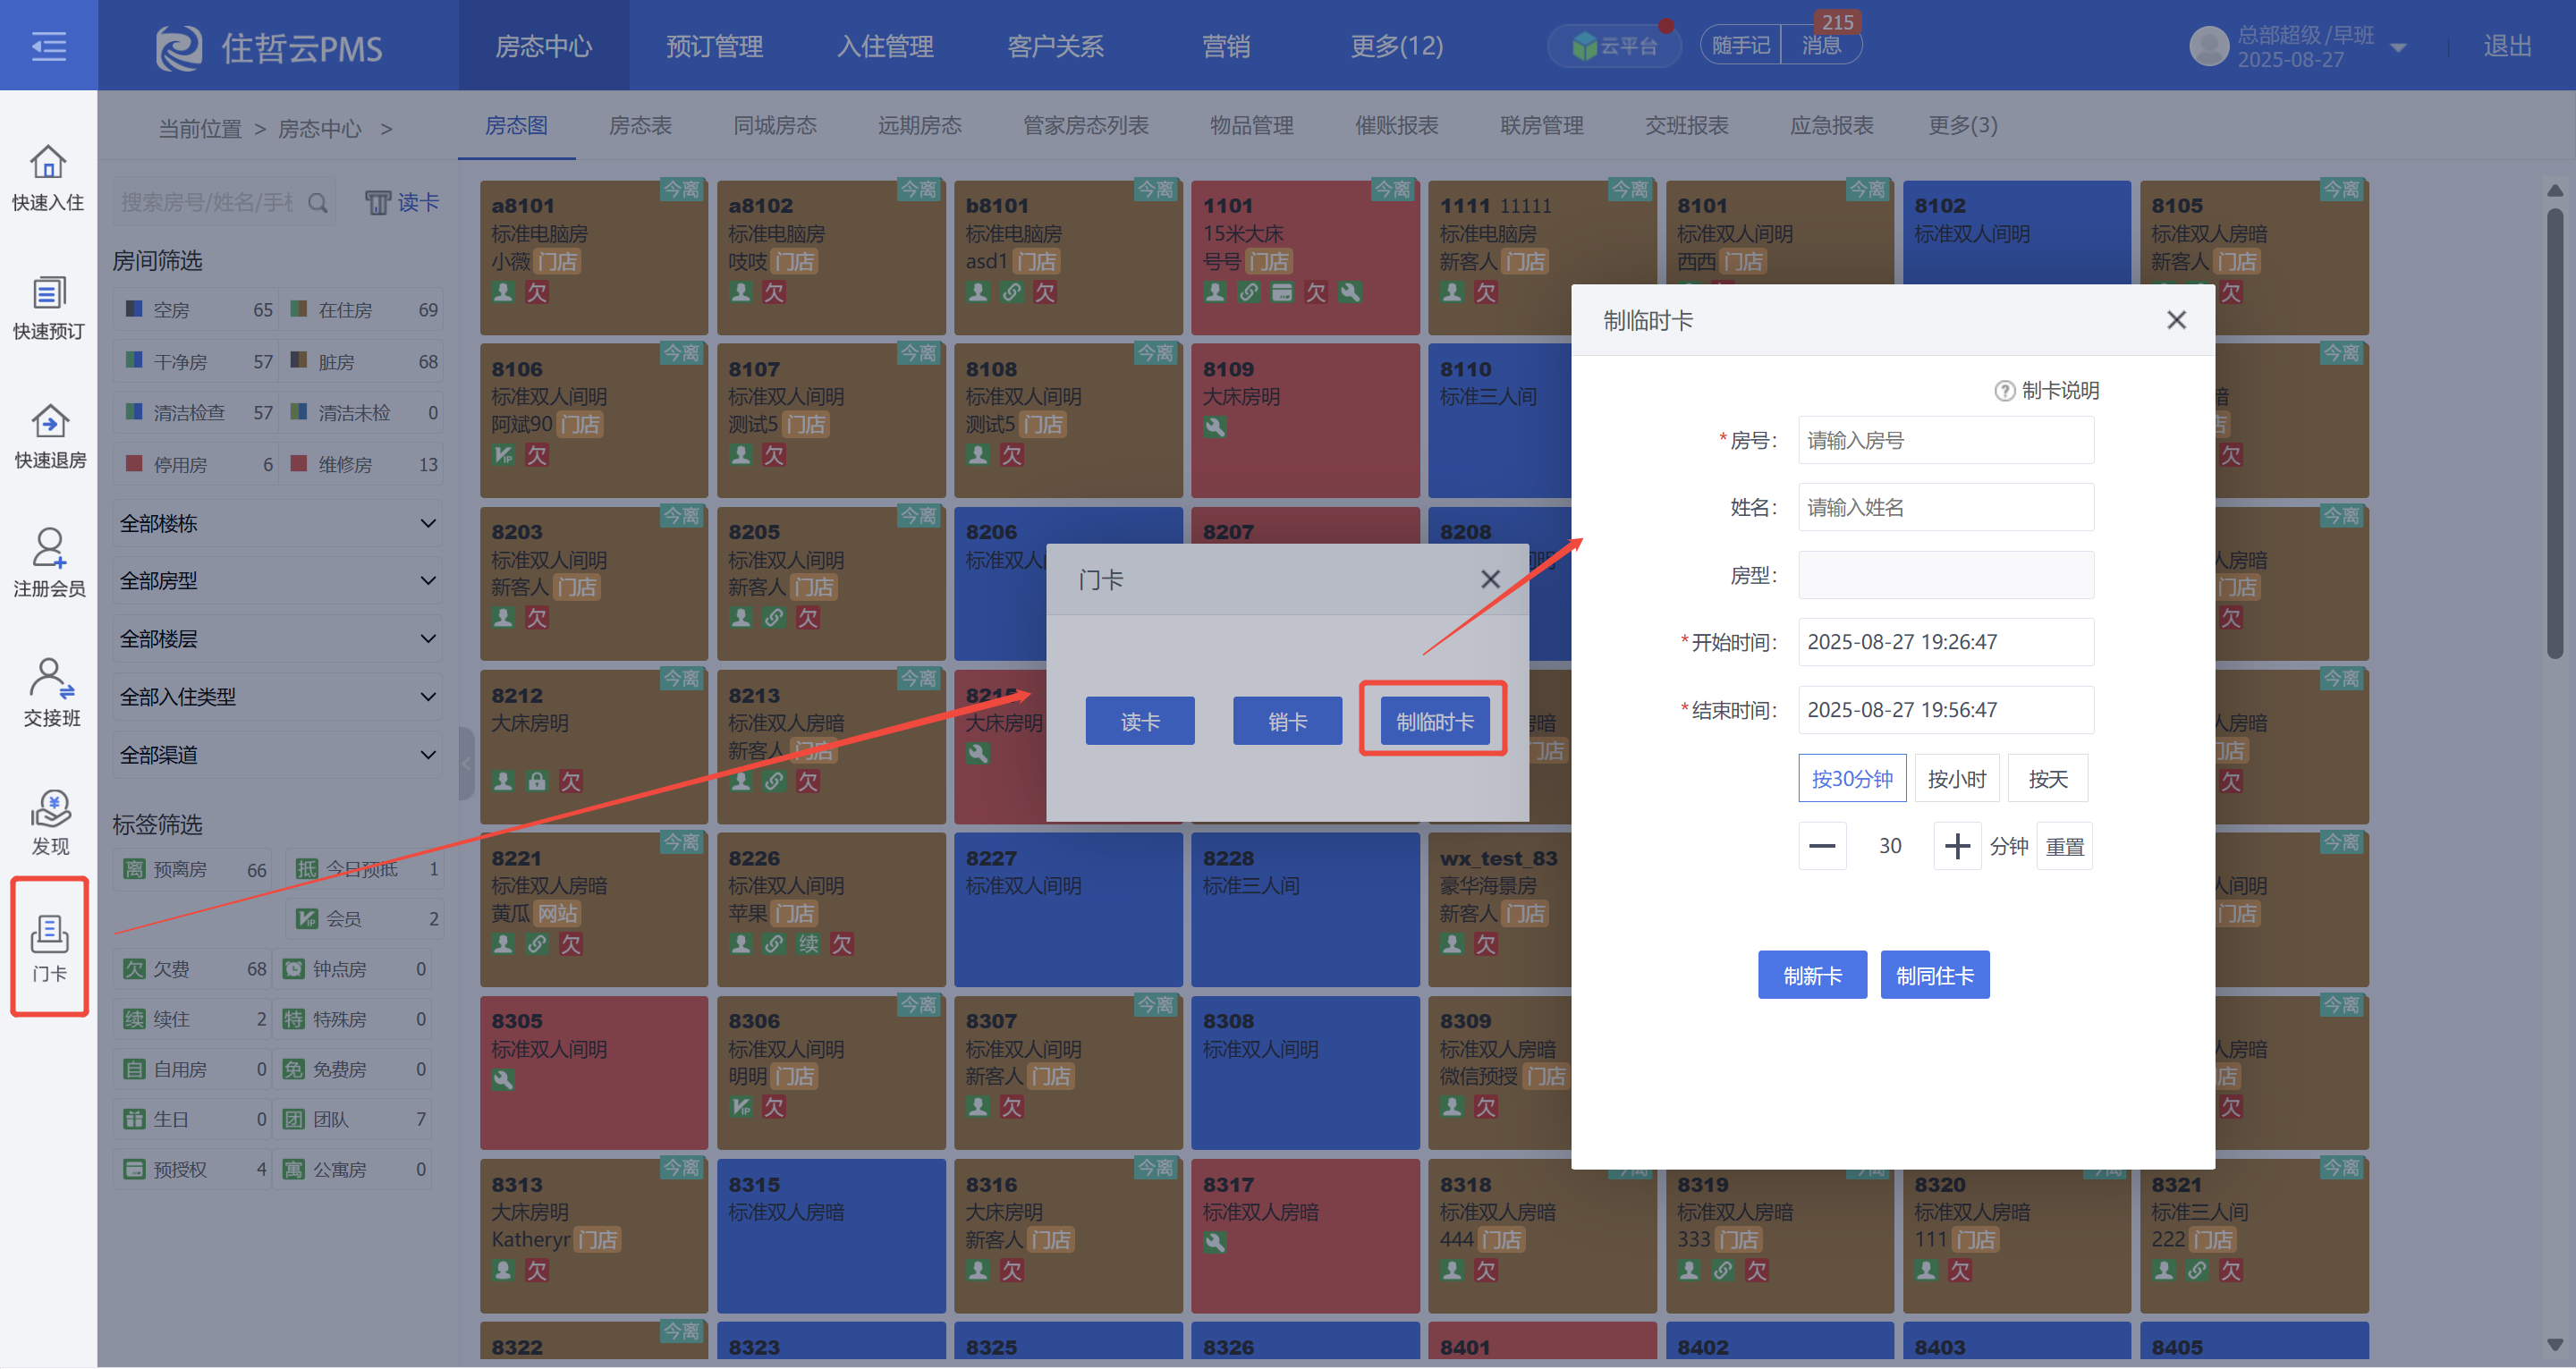
Task: Open 注册会员 person icon
Action: 49,548
